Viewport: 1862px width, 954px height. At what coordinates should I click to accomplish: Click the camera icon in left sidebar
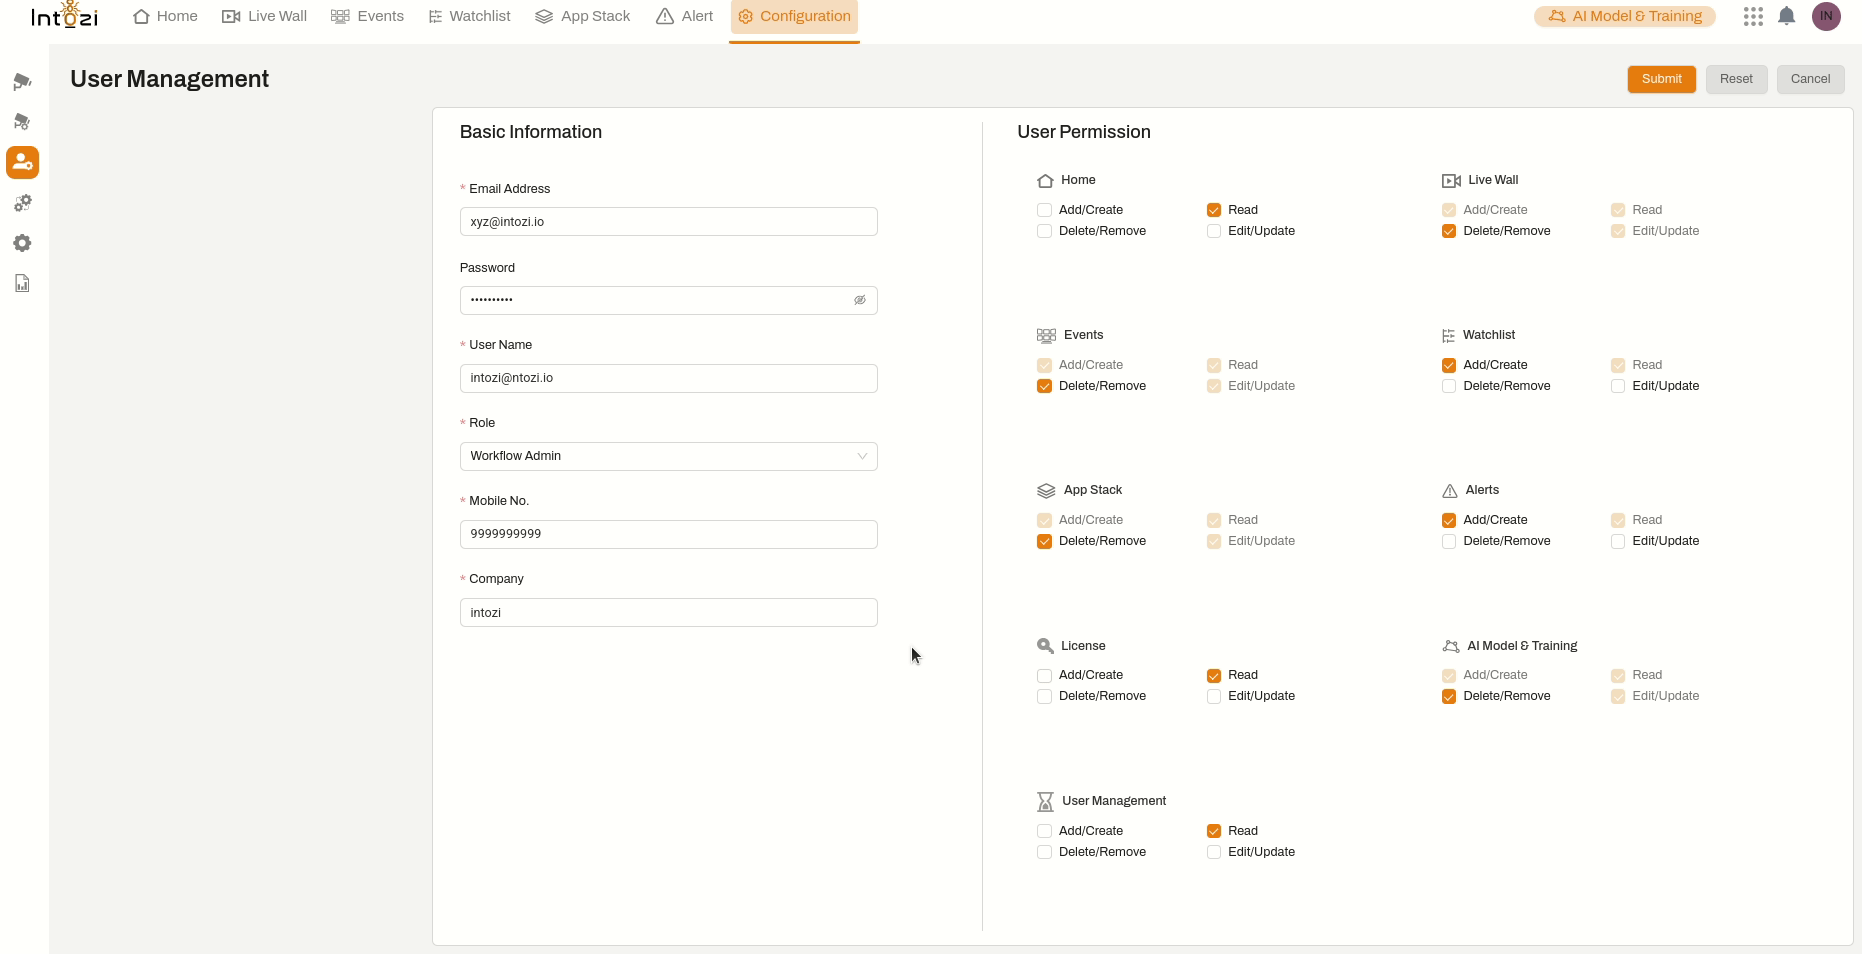pos(22,82)
